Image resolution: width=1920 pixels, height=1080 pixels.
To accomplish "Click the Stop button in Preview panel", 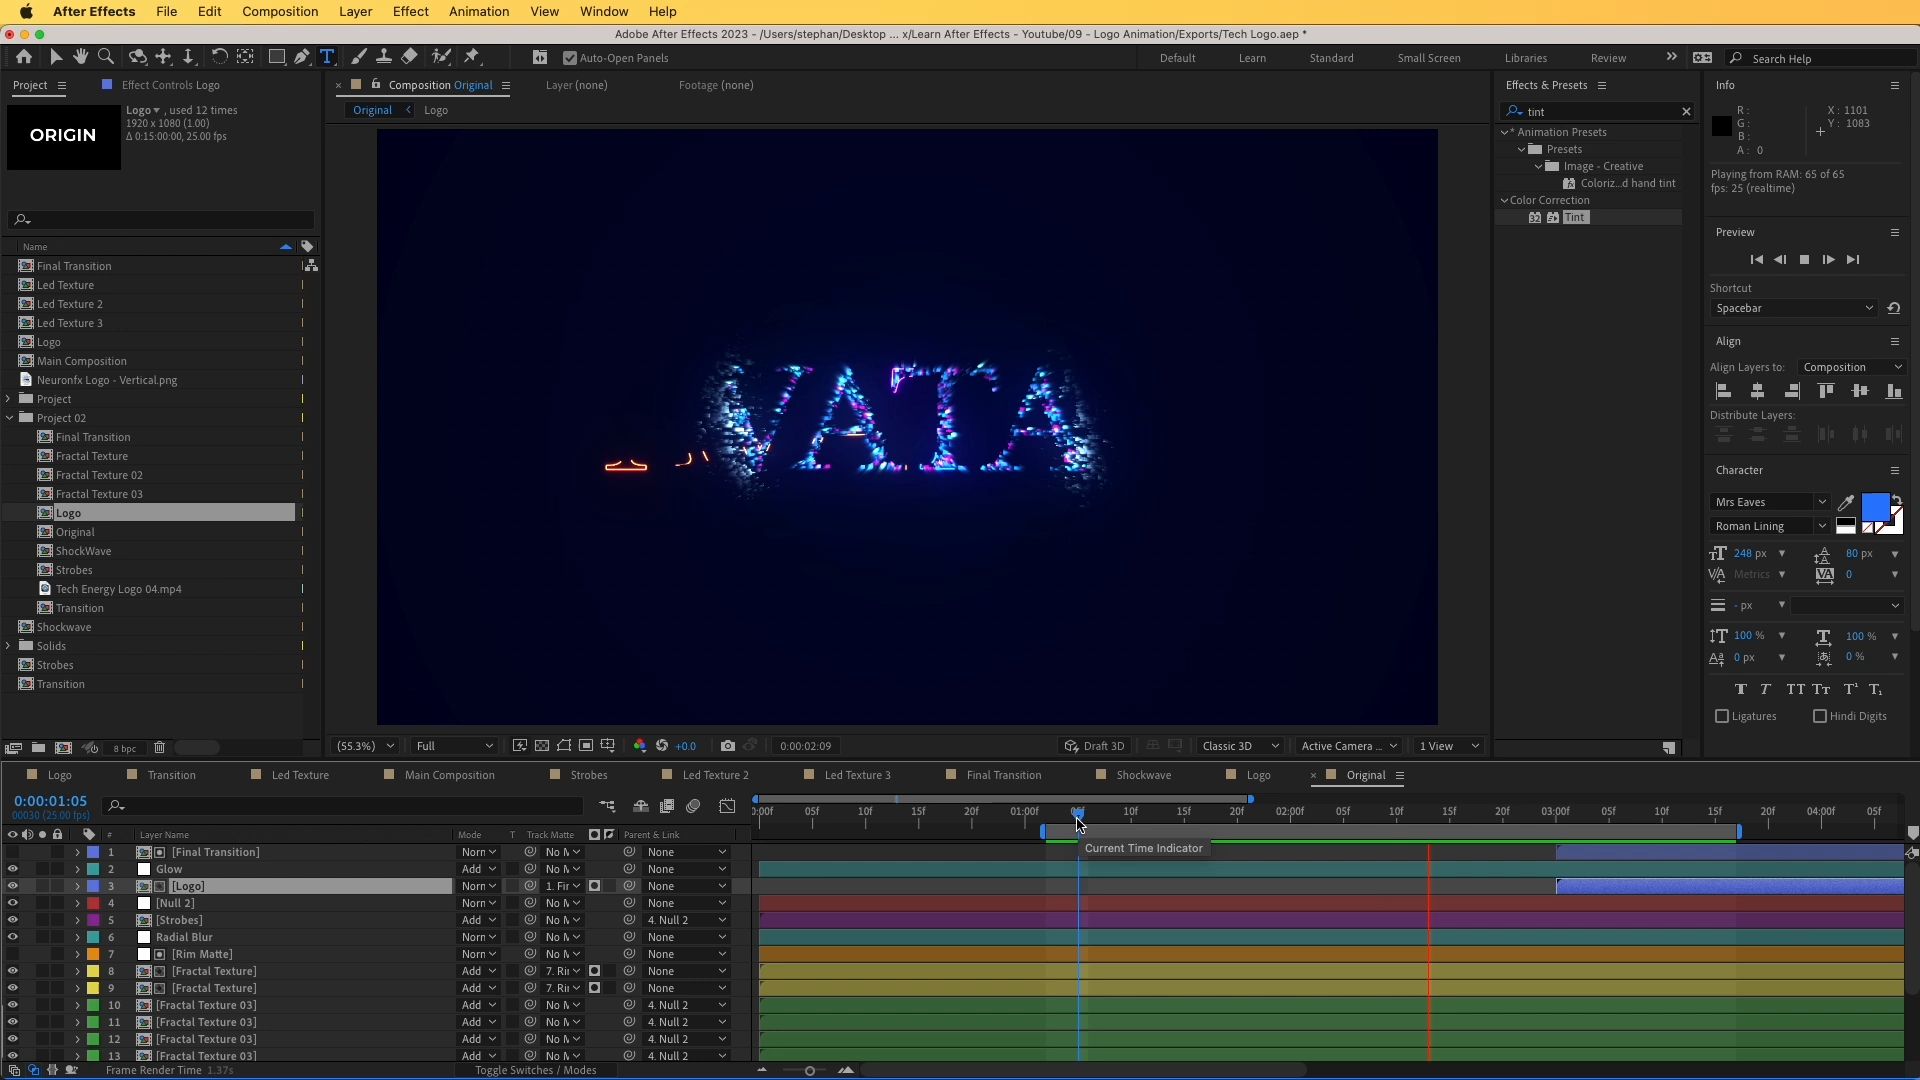I will (1804, 260).
